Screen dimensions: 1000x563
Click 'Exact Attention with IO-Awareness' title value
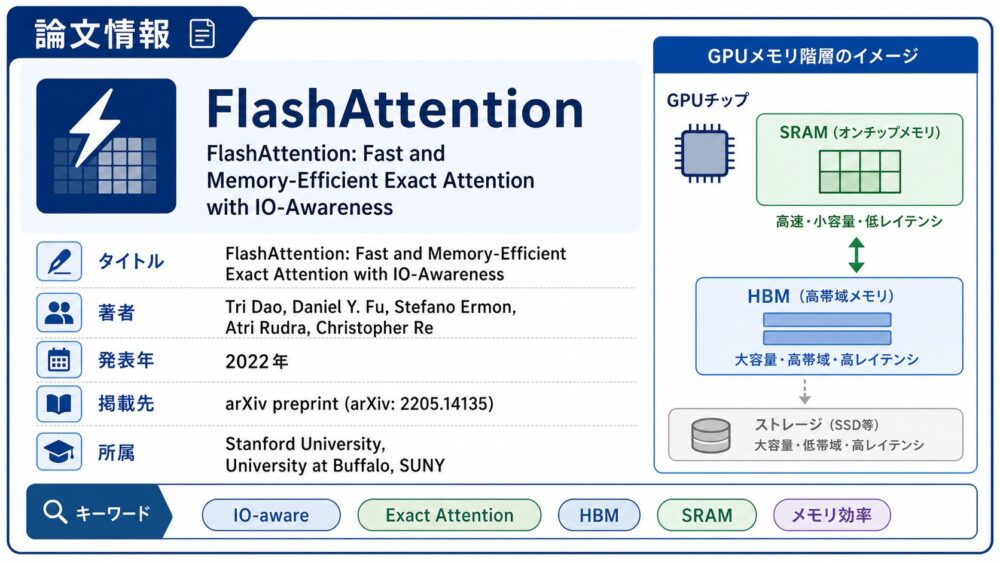pyautogui.click(x=365, y=275)
